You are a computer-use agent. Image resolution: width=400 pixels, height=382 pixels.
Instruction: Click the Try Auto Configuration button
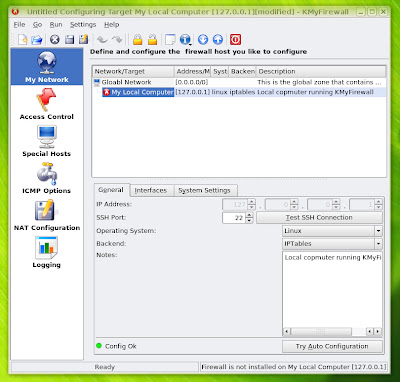point(332,346)
